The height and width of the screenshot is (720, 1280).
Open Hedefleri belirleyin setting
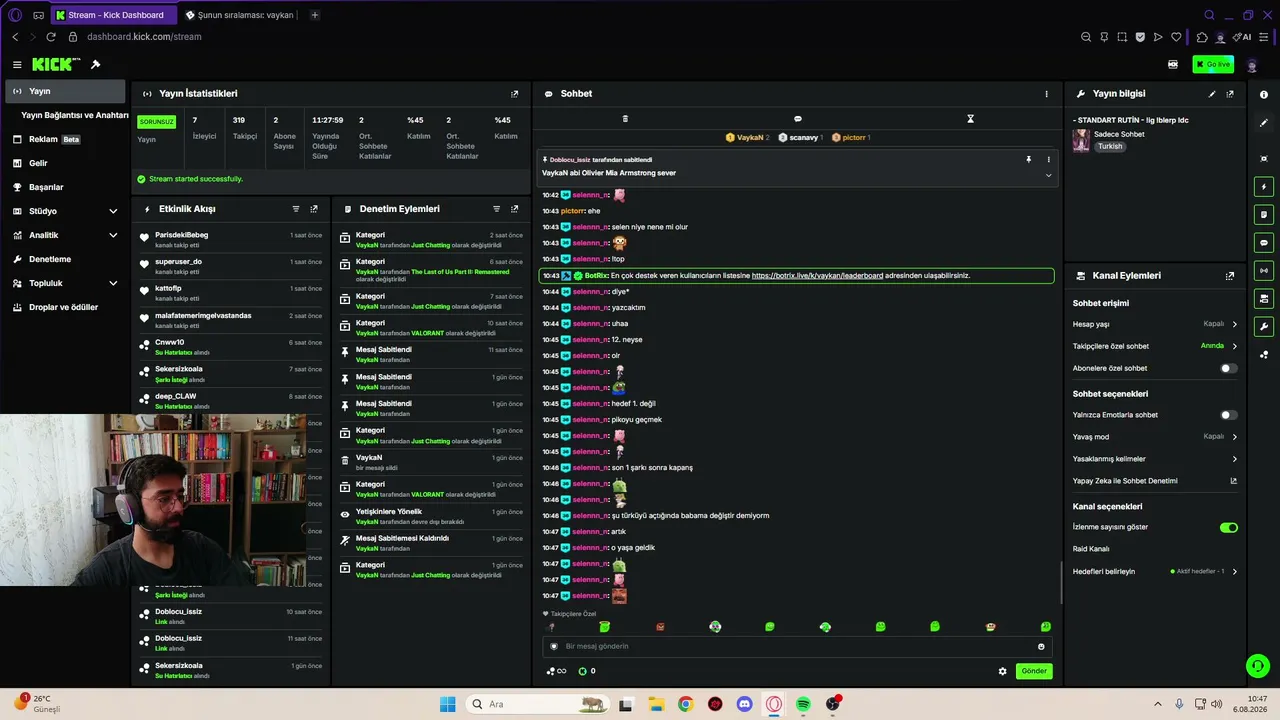1155,572
